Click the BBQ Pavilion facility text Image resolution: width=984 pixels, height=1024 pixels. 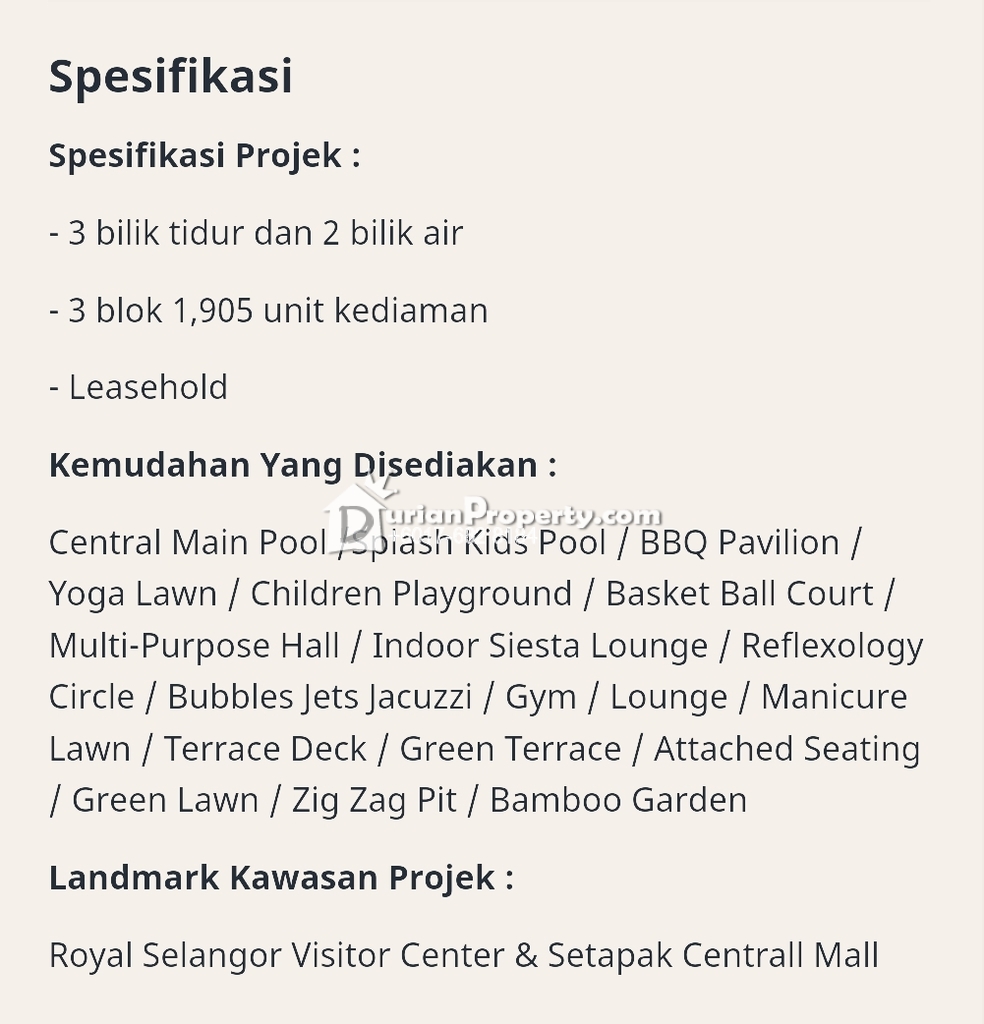coord(739,543)
